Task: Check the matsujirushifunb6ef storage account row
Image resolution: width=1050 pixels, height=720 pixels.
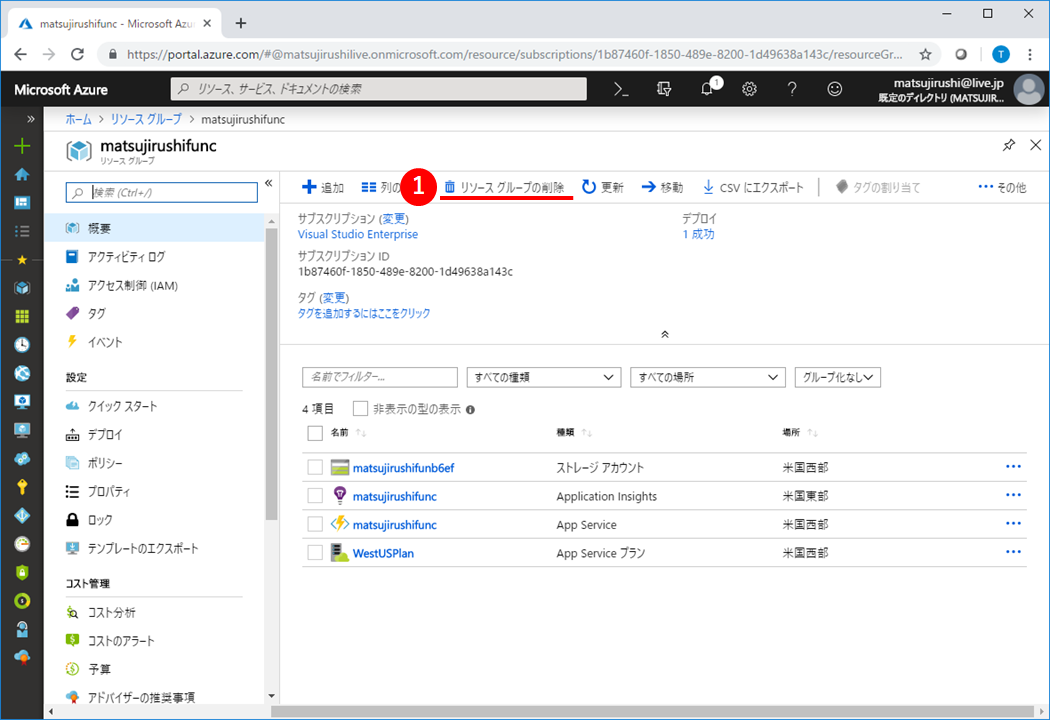Action: (315, 467)
